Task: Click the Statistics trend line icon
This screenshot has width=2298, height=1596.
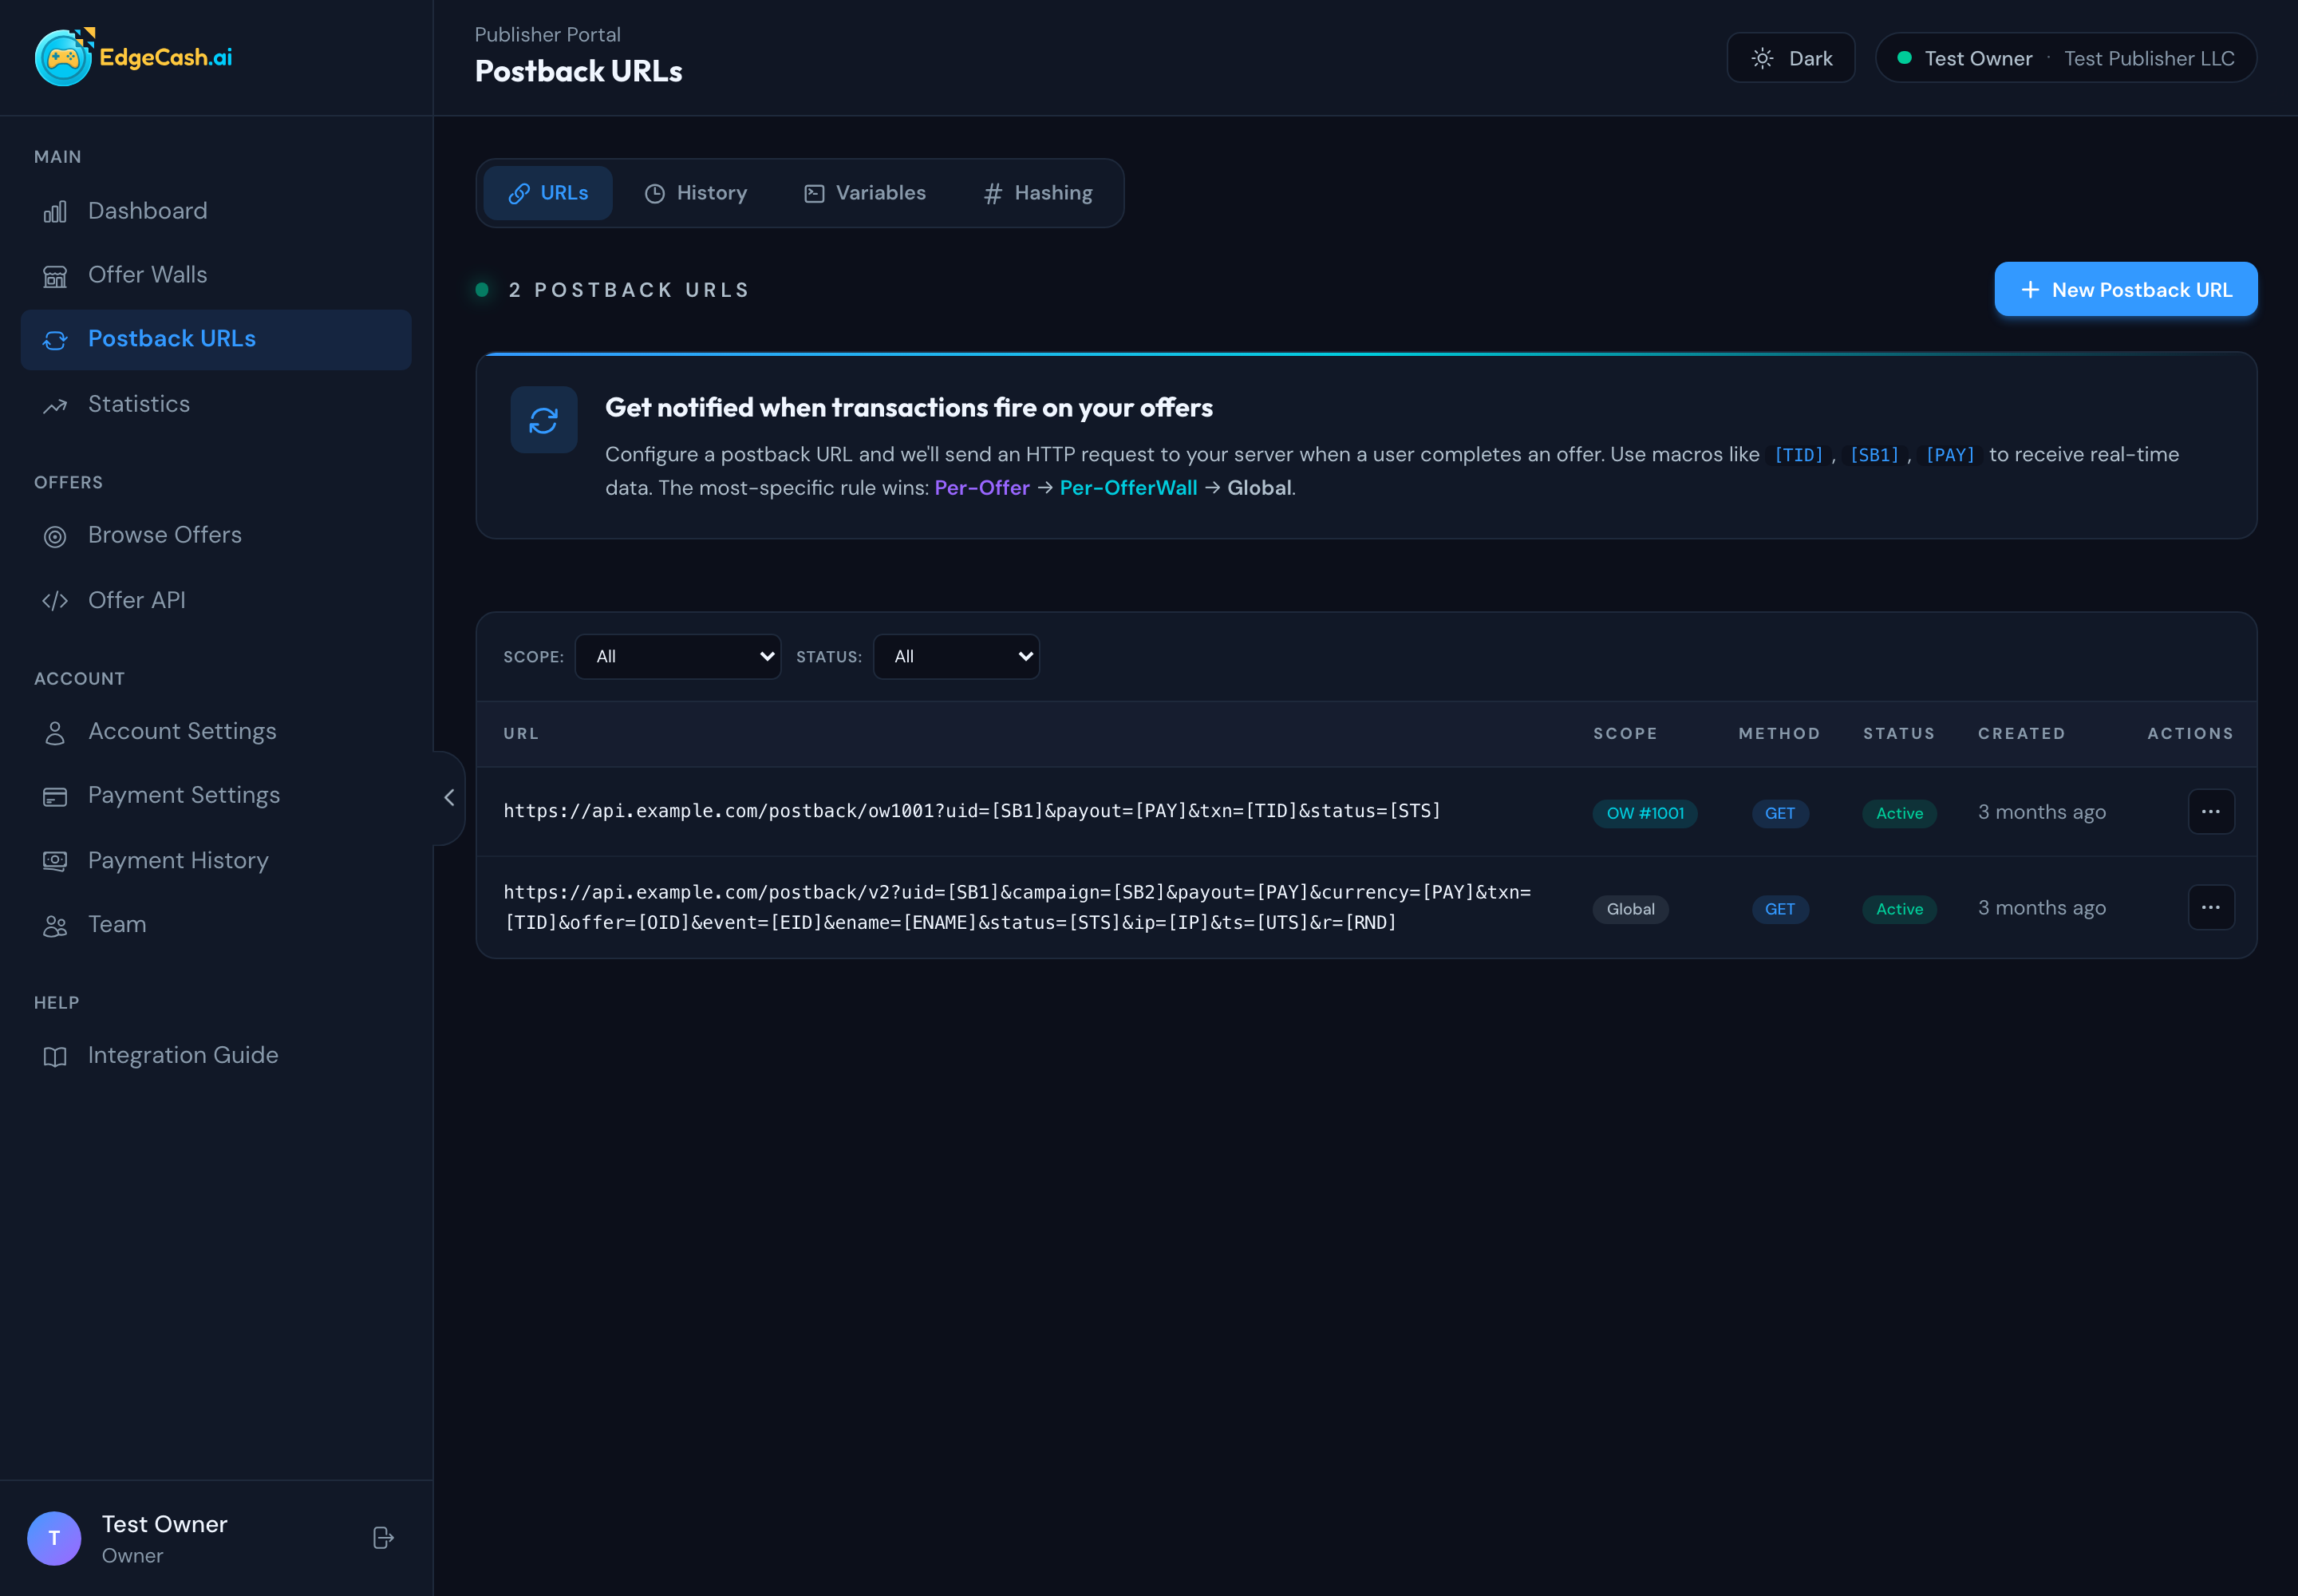Action: pos(55,405)
